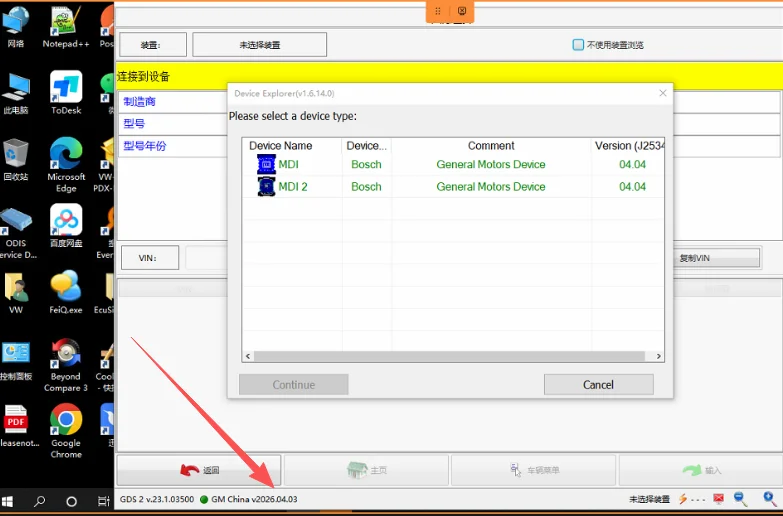Click the 制造商 row label
This screenshot has width=783, height=516.
pyautogui.click(x=139, y=101)
